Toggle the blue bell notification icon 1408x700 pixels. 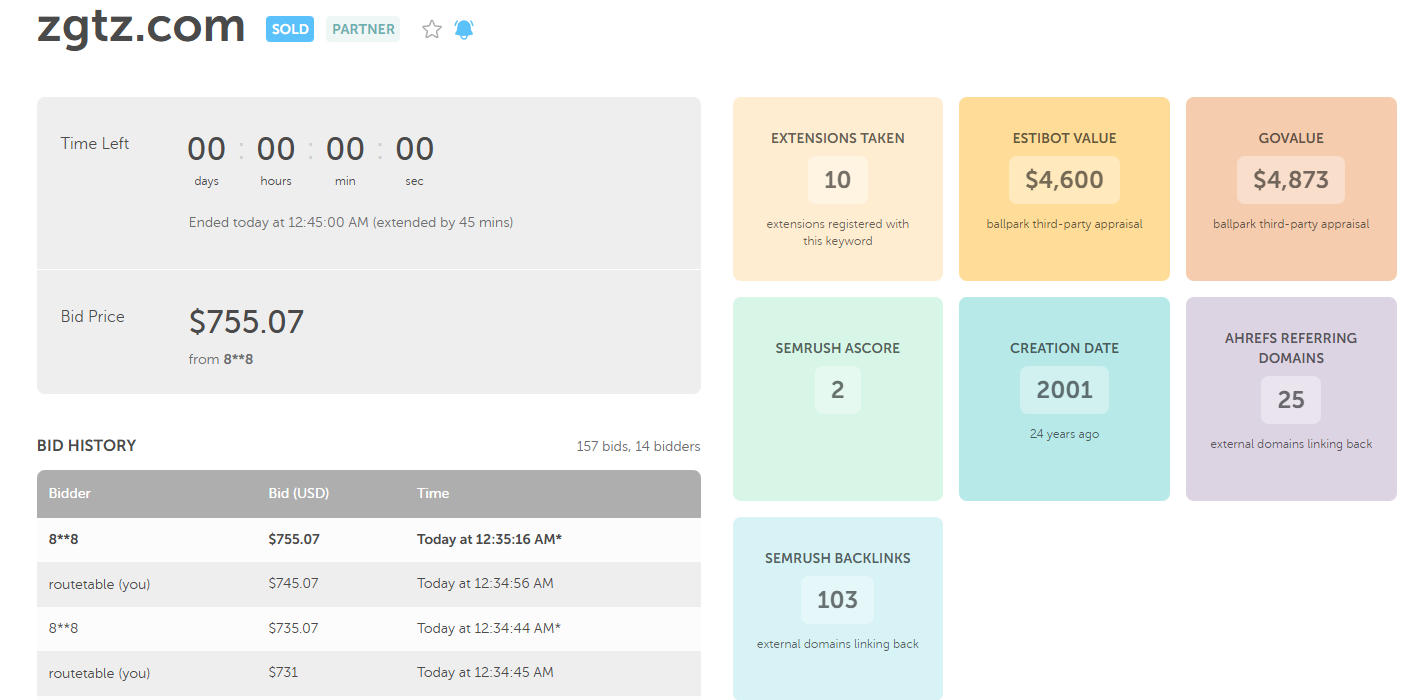click(x=464, y=30)
